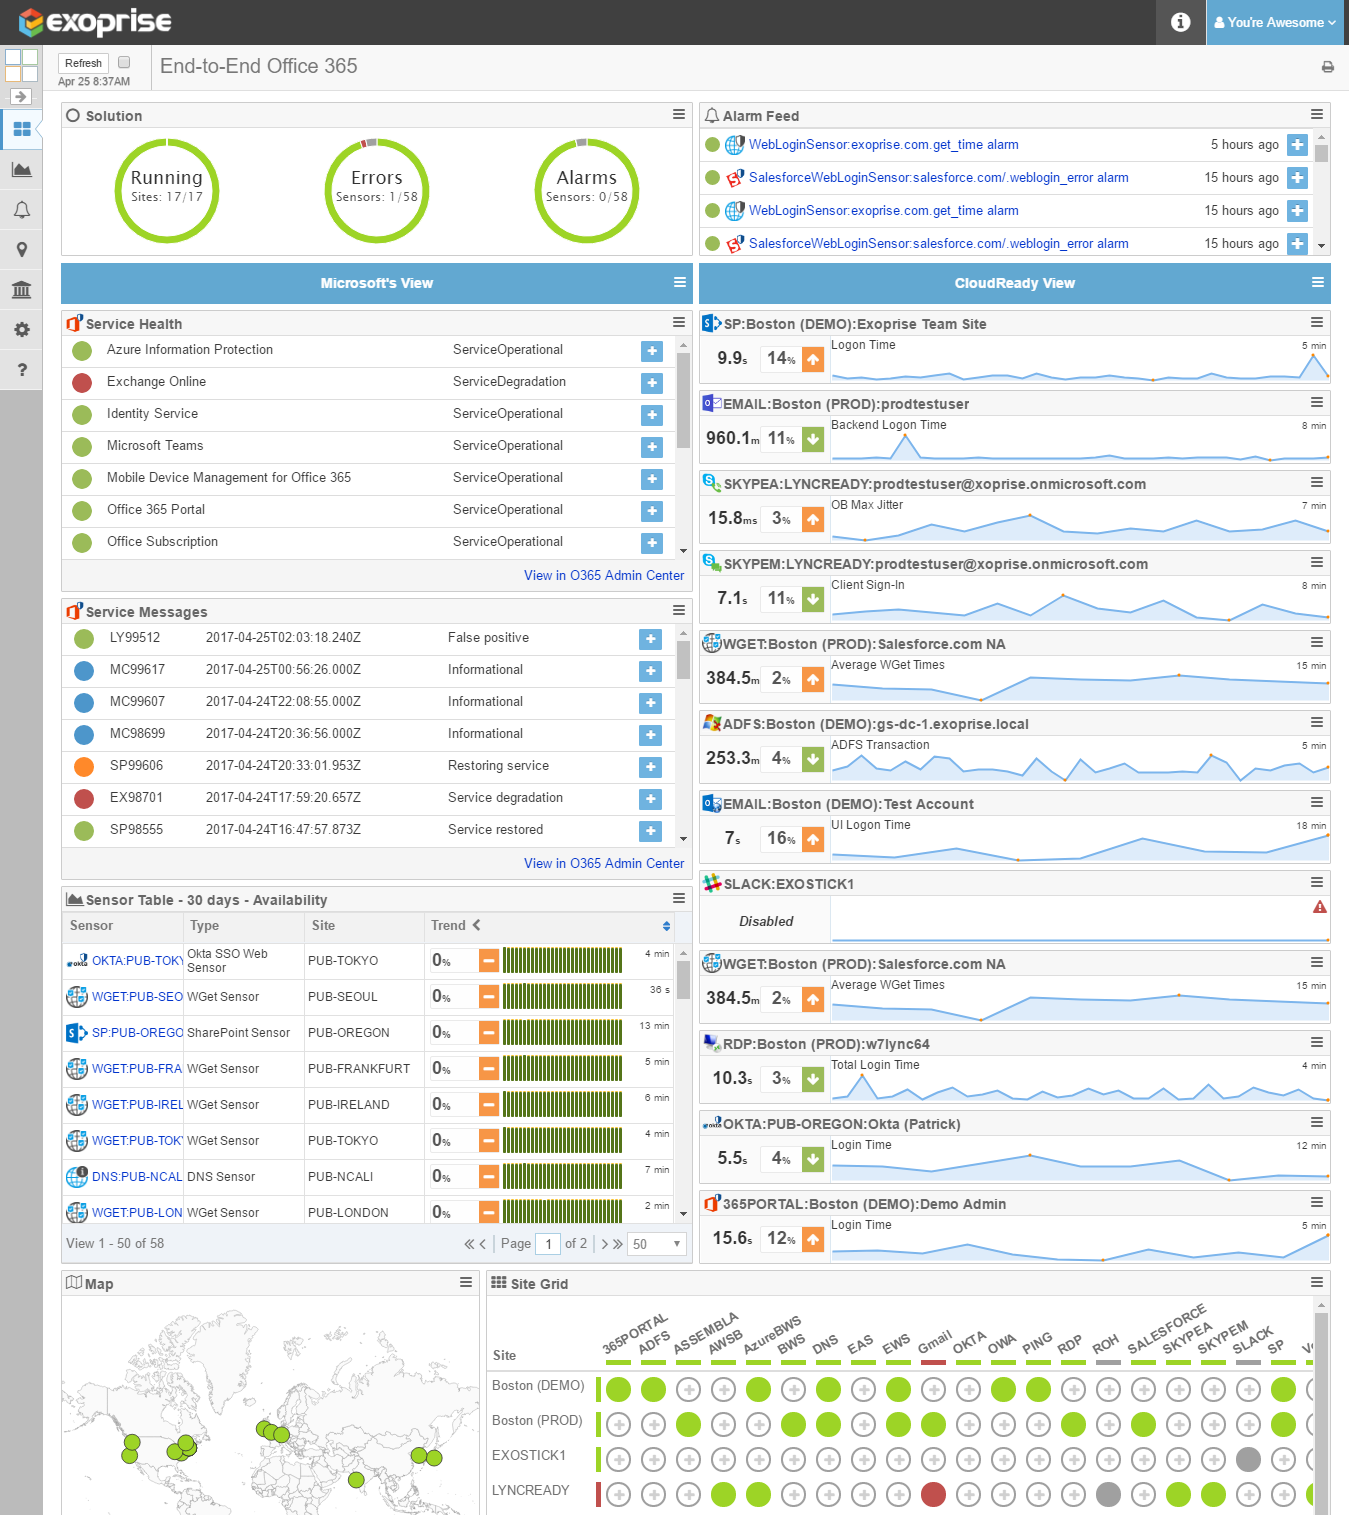Viewport: 1349px width, 1515px height.
Task: Click the Slack icon on SLACK:EXOSTICK1 widget
Action: tap(712, 883)
